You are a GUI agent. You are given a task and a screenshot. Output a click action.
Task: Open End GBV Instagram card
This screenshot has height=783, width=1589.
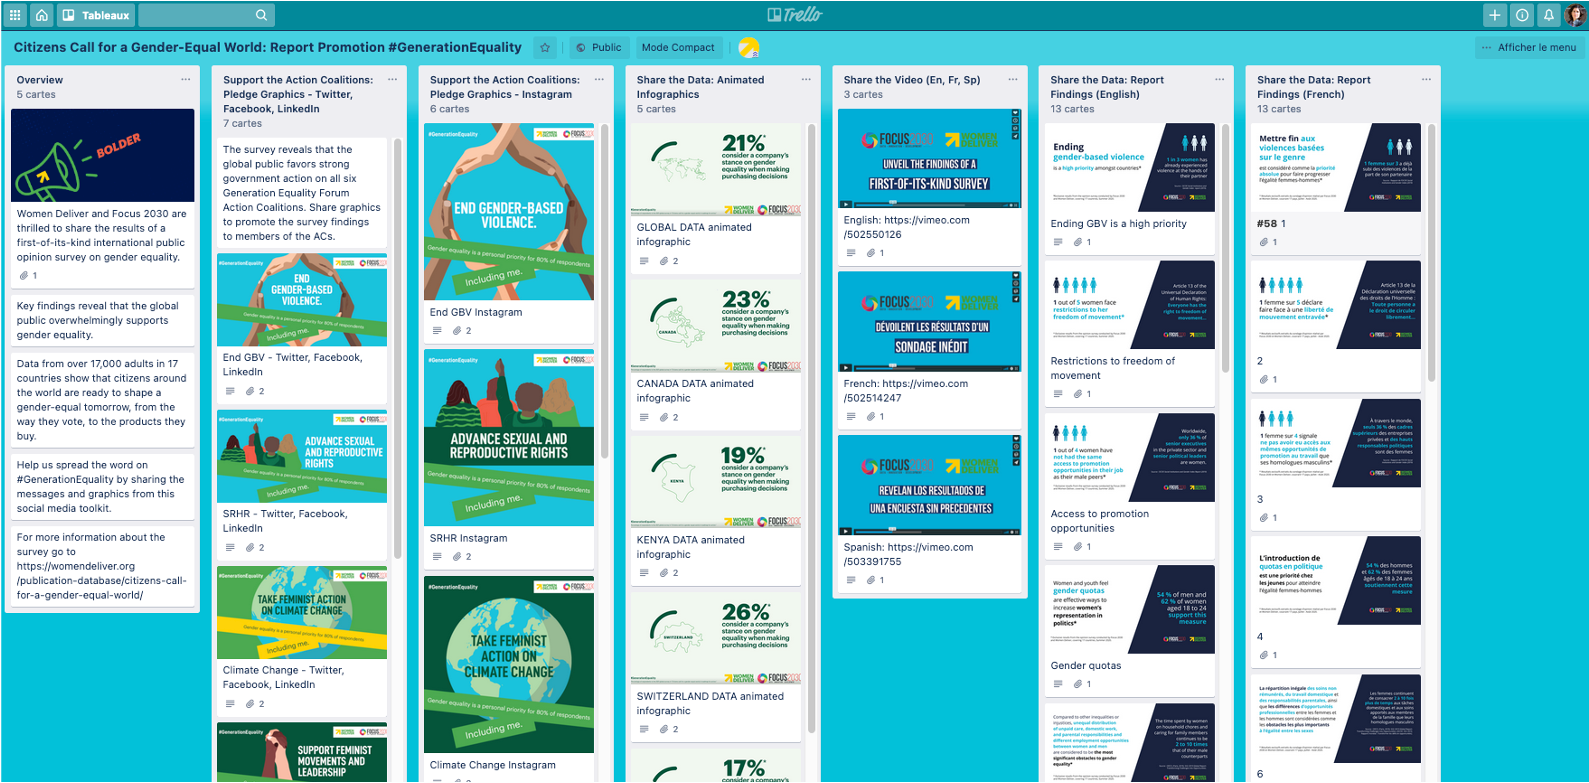pyautogui.click(x=476, y=312)
